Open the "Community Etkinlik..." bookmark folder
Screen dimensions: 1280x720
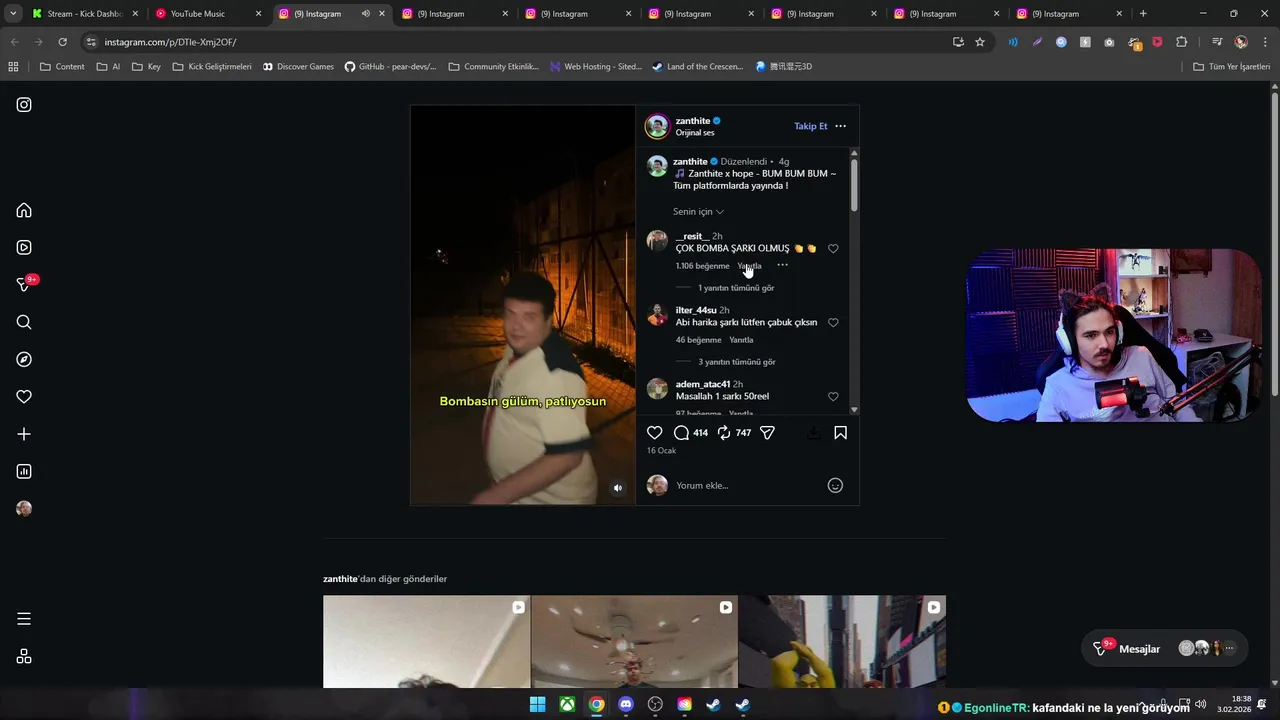pos(494,67)
